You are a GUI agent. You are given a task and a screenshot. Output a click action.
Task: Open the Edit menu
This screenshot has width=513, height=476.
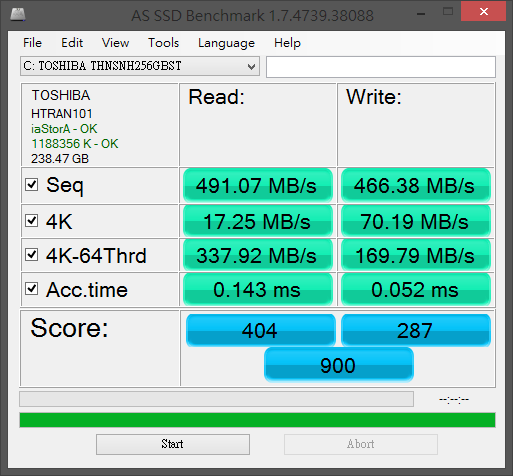click(72, 43)
